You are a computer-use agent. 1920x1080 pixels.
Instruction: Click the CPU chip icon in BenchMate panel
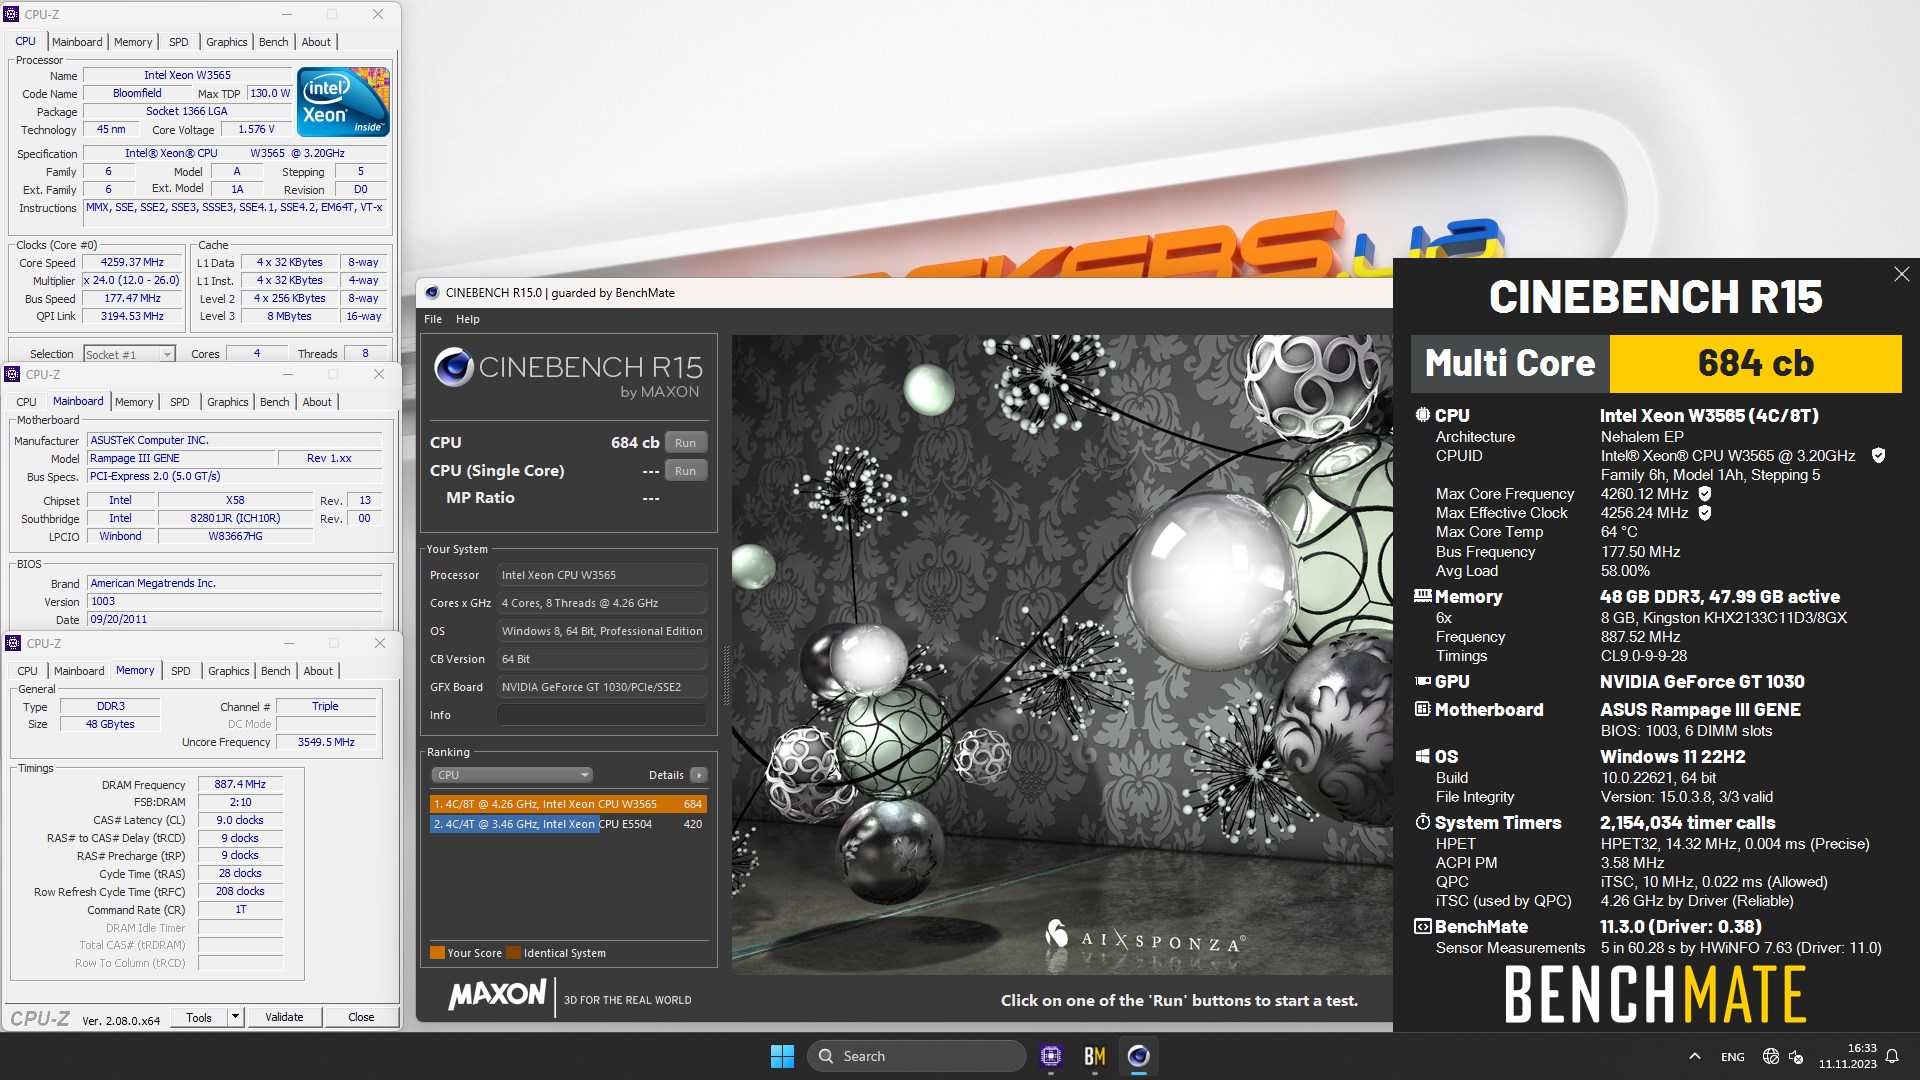1422,414
